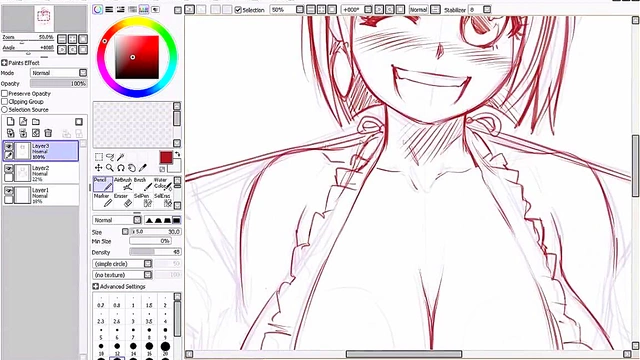Show the swatches panel icon

click(x=144, y=9)
